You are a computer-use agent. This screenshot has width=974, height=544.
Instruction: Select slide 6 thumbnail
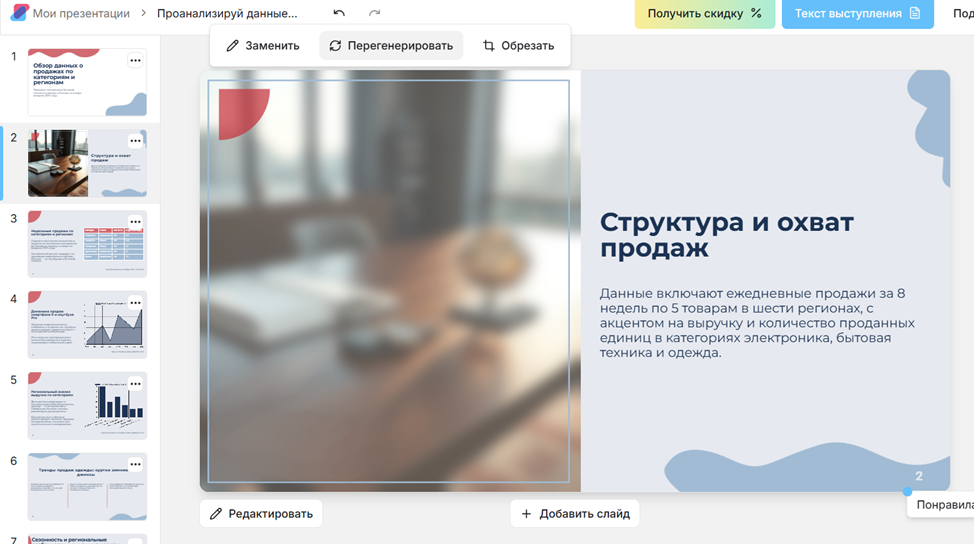coord(87,487)
